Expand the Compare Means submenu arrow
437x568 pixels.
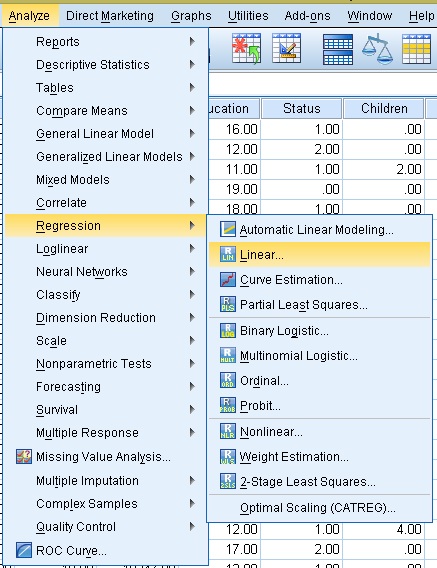192,110
